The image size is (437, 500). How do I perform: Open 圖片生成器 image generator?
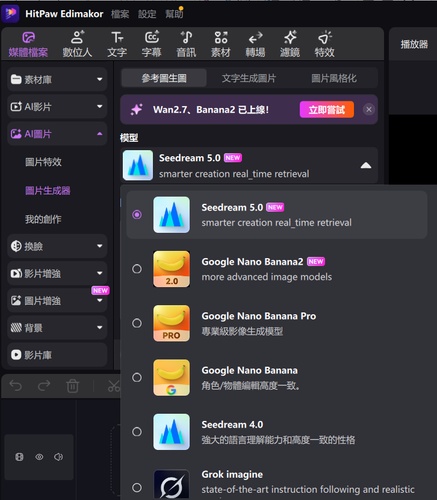click(x=48, y=191)
